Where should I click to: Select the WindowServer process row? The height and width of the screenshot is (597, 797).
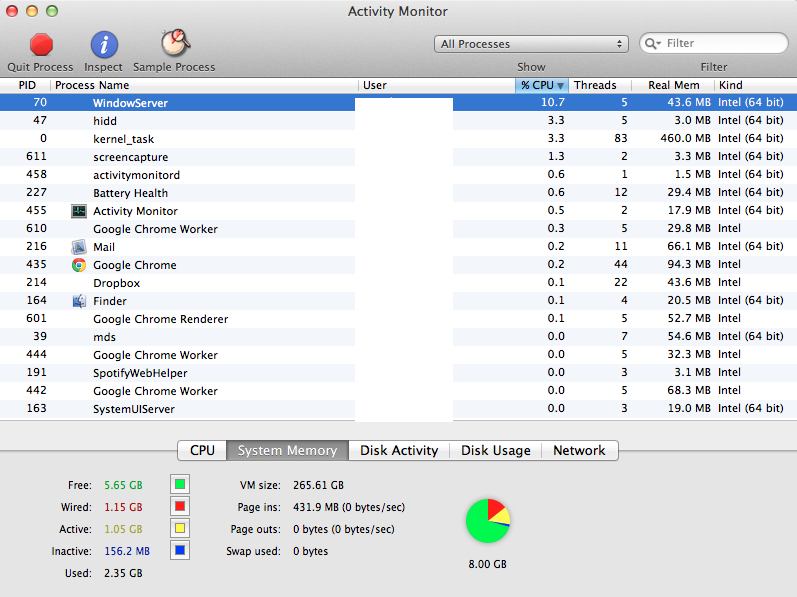point(398,103)
